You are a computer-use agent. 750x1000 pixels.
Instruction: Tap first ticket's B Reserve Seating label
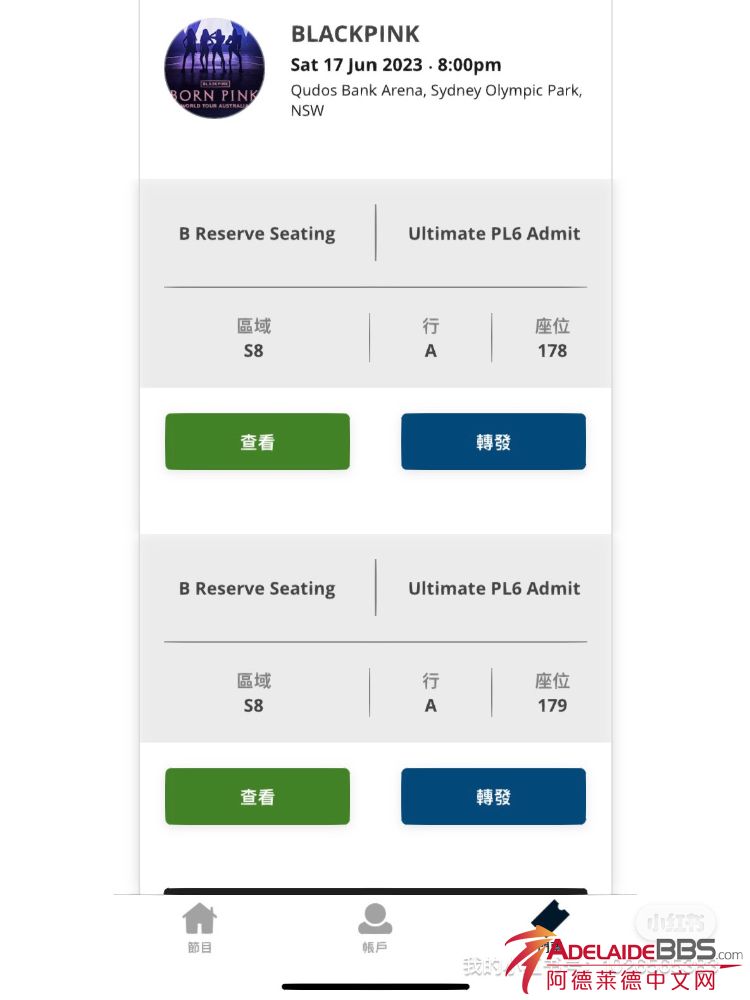pos(257,234)
